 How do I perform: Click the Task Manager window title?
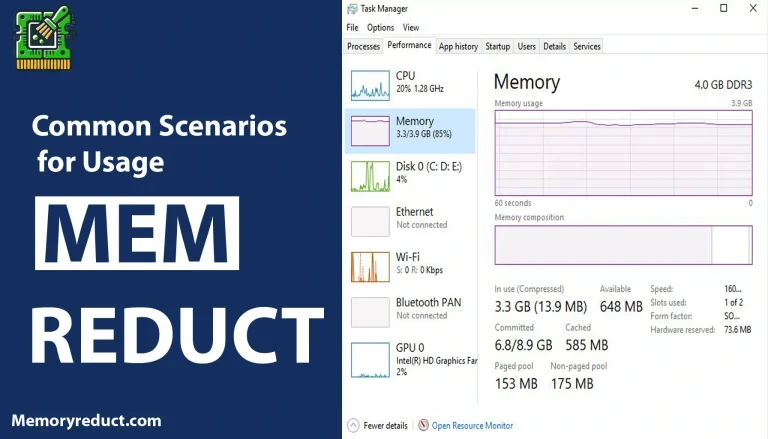pyautogui.click(x=384, y=9)
